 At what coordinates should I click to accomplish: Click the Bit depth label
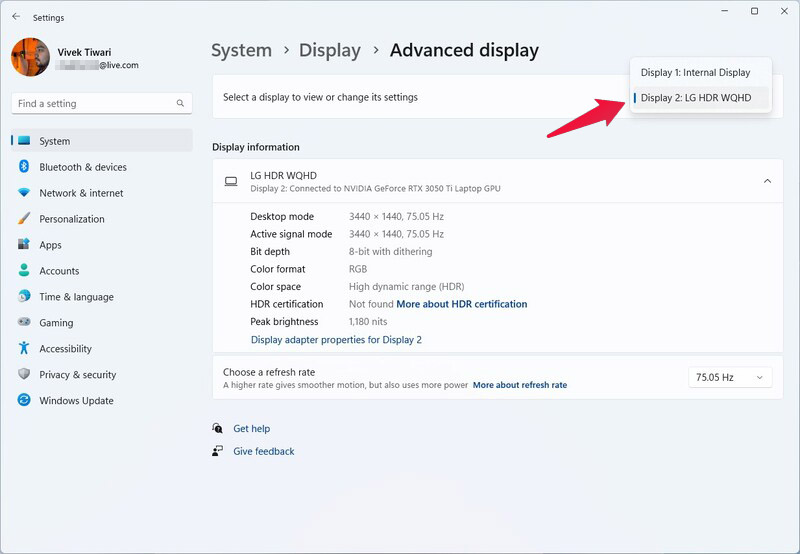click(x=270, y=251)
